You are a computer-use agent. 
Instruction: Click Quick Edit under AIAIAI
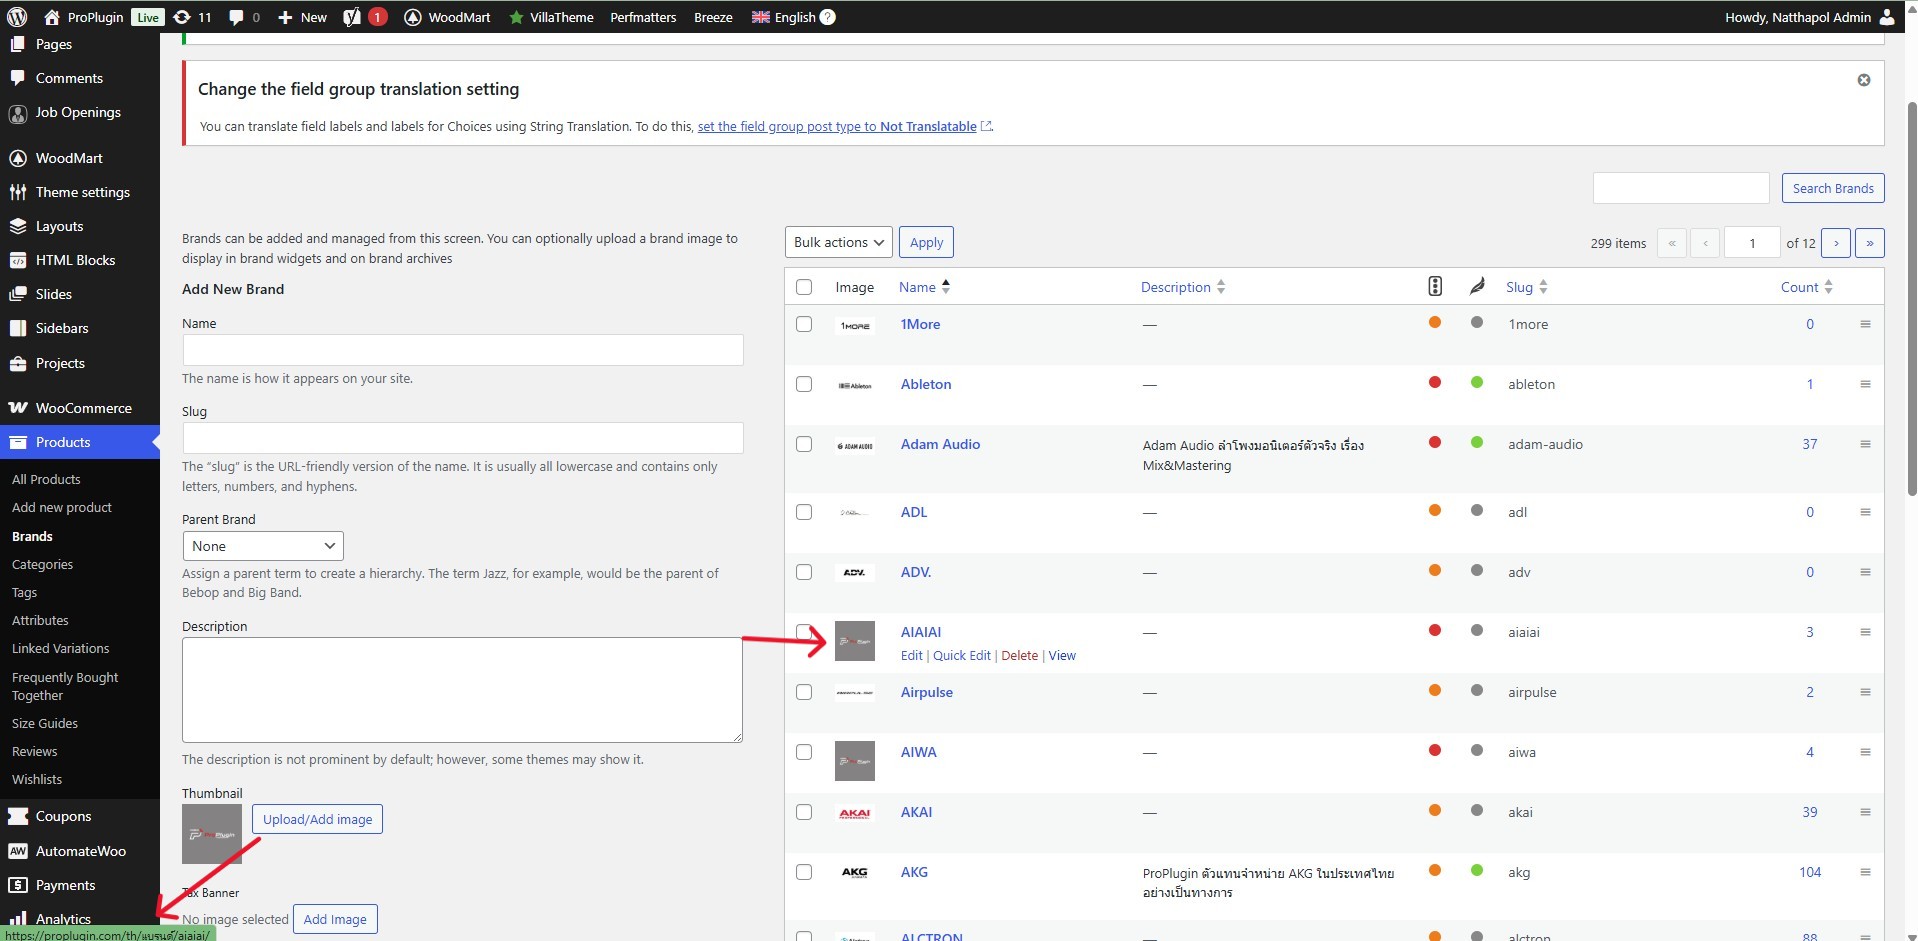(x=961, y=656)
